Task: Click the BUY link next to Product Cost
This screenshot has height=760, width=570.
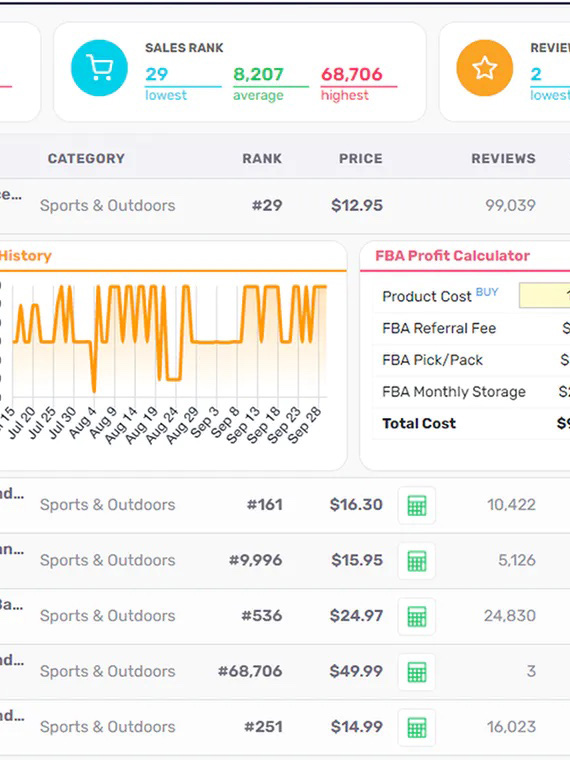Action: coord(487,292)
